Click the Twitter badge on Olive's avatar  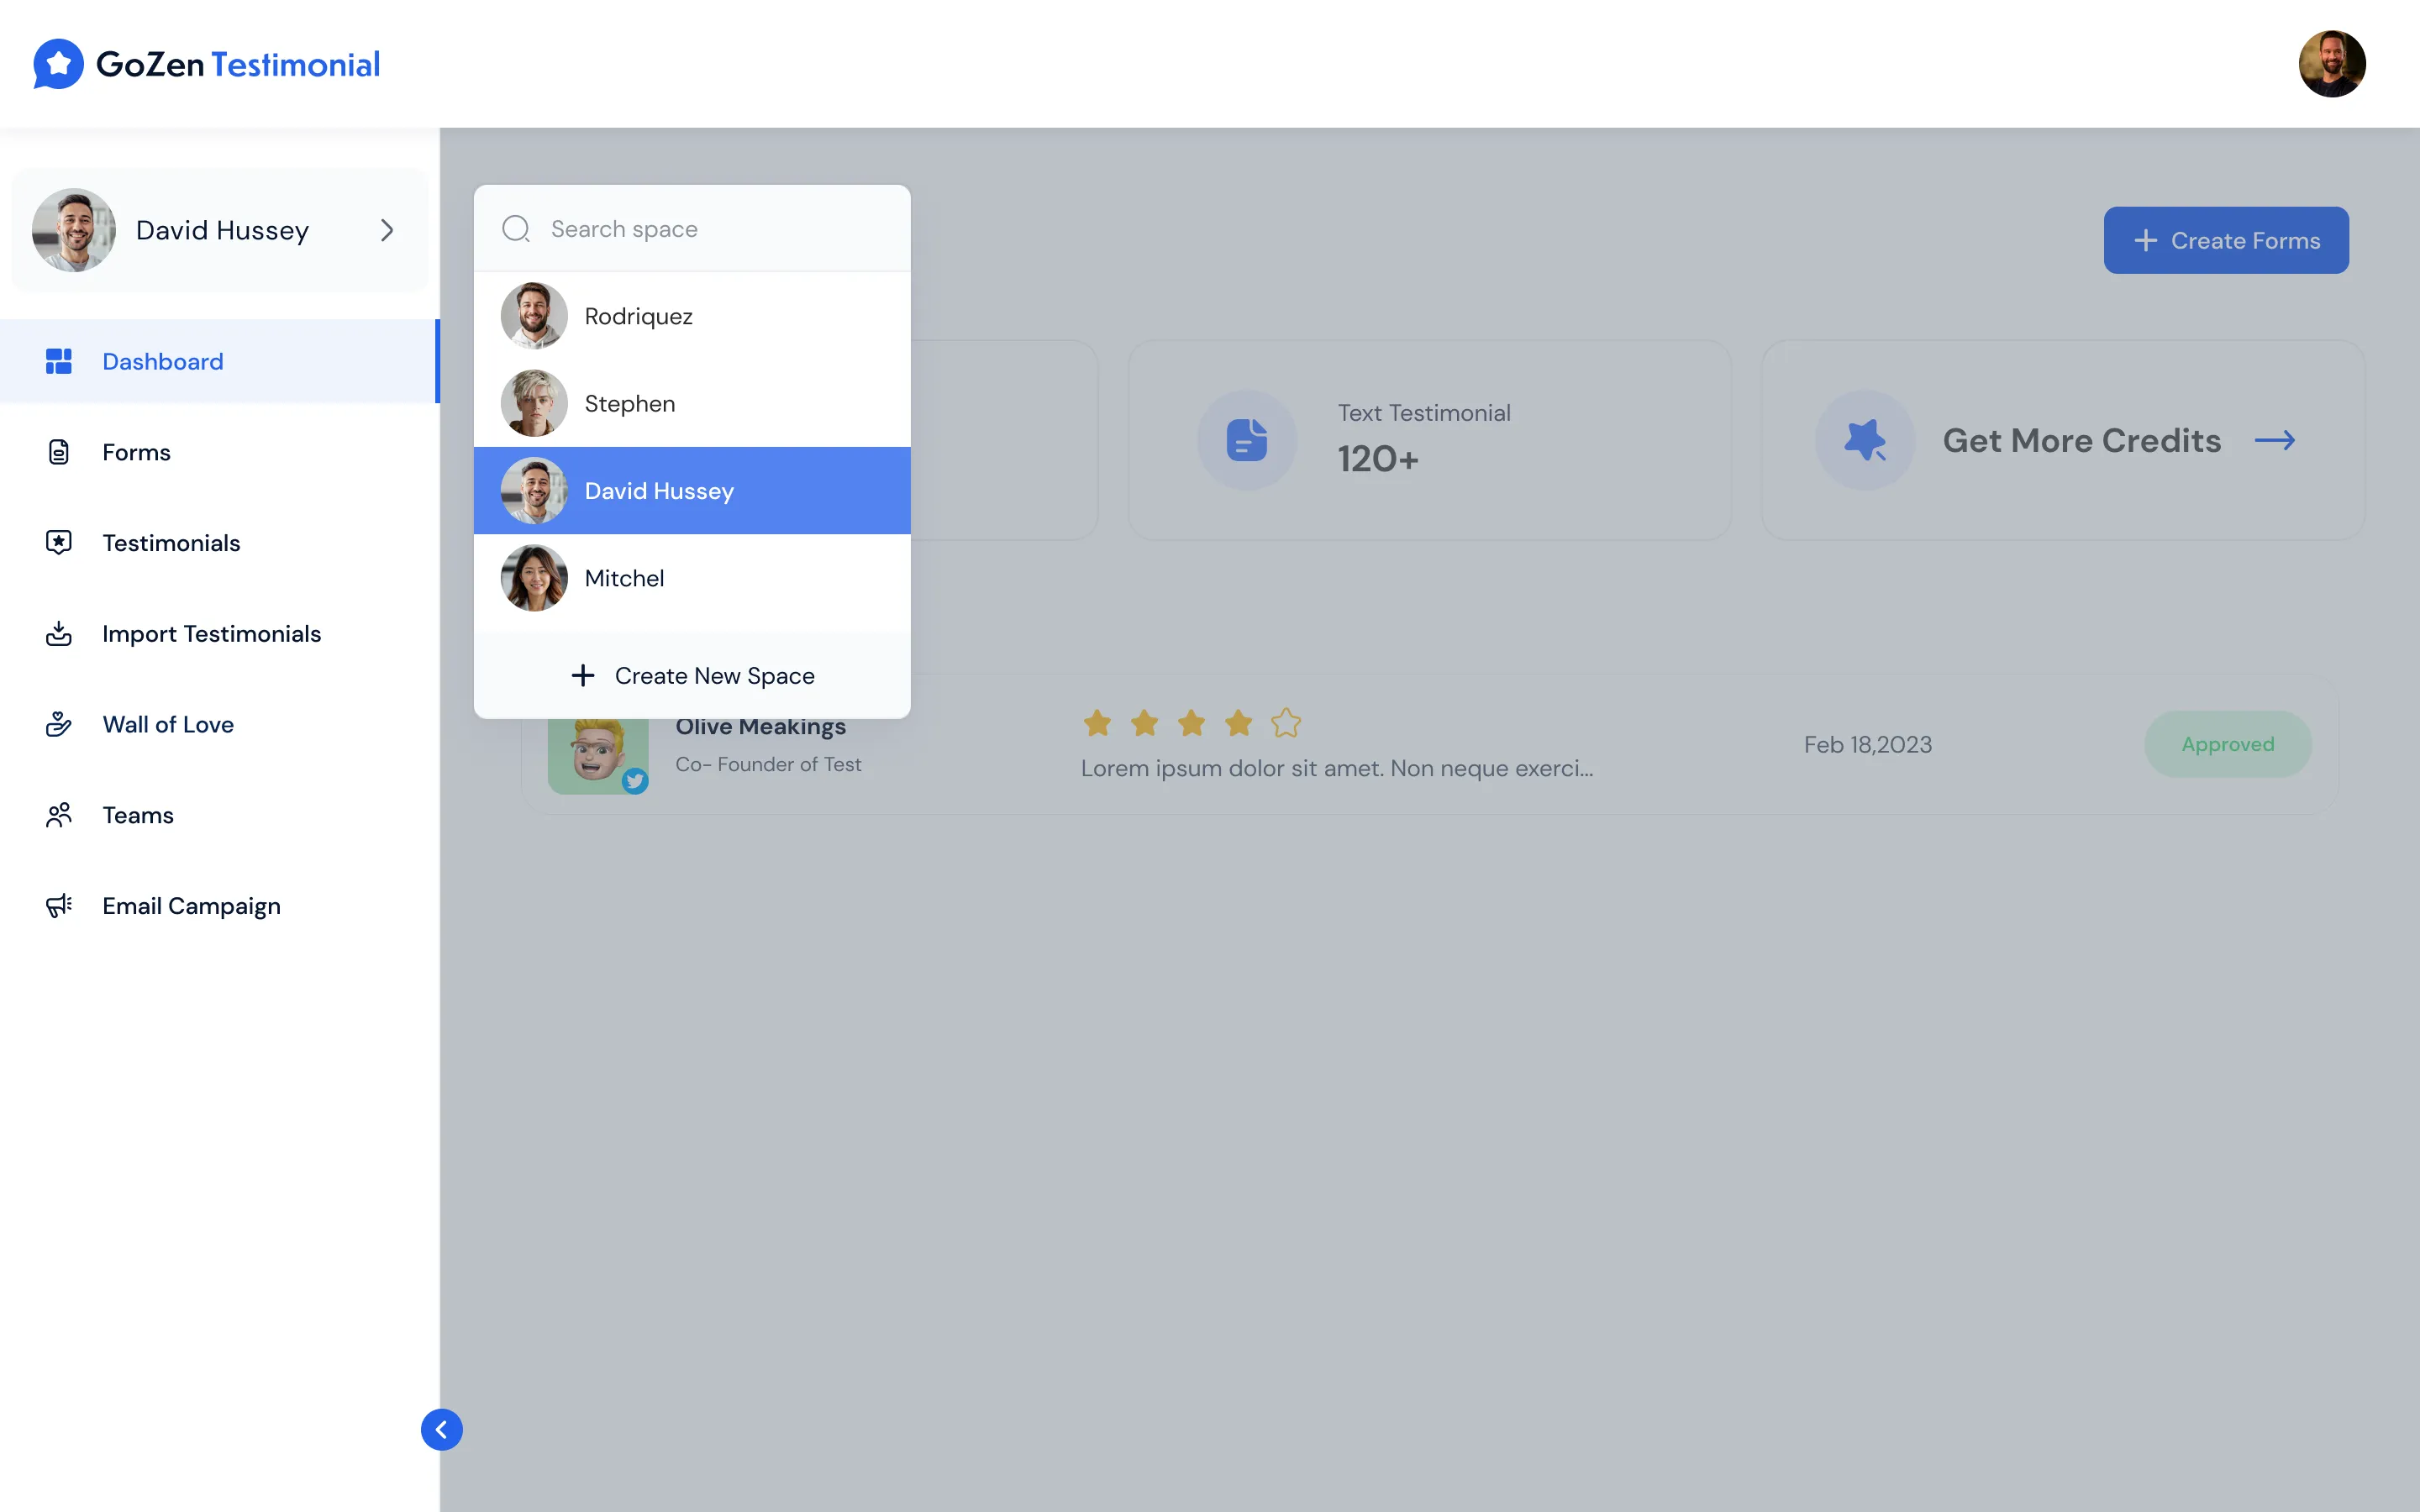point(635,781)
